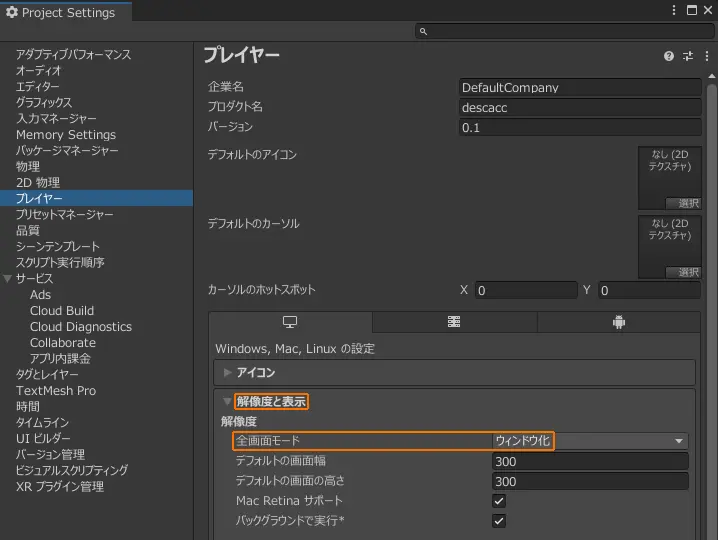Click the Project Settings gear icon
Viewport: 718px width, 540px height.
click(x=12, y=13)
